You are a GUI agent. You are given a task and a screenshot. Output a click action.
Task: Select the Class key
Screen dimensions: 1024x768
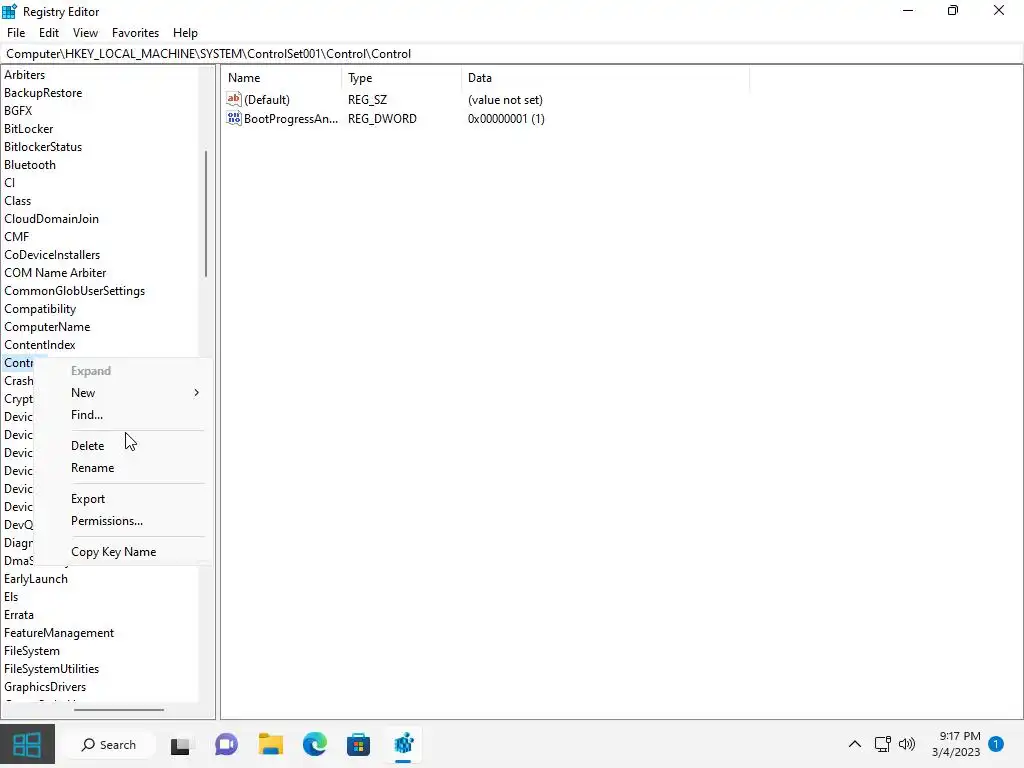18,200
